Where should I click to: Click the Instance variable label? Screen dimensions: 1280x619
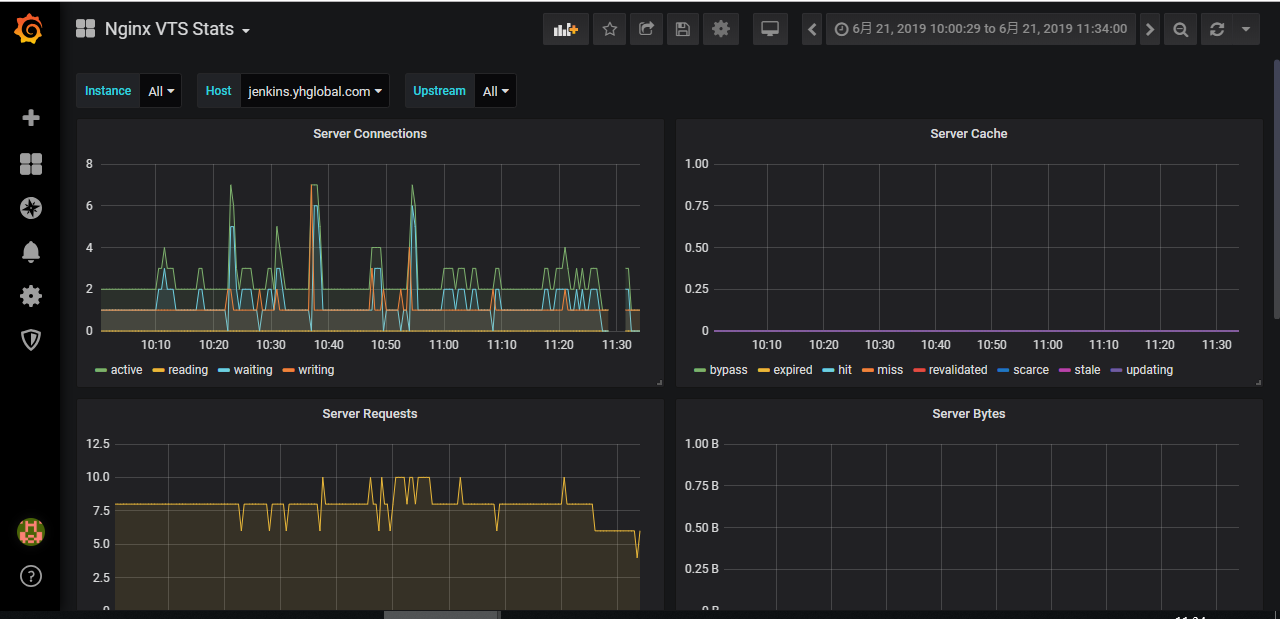coord(108,91)
